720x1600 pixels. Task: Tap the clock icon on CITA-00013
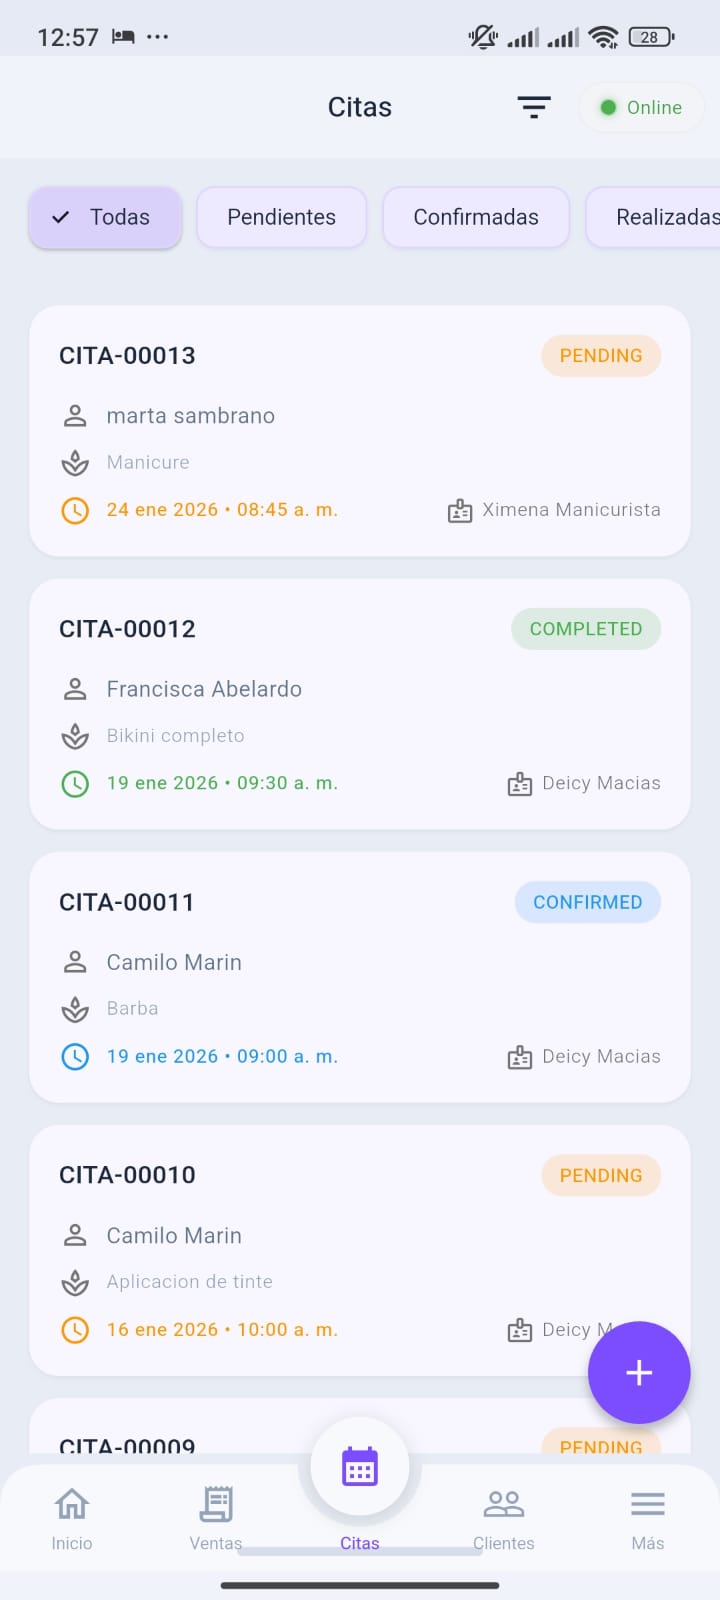(x=75, y=510)
